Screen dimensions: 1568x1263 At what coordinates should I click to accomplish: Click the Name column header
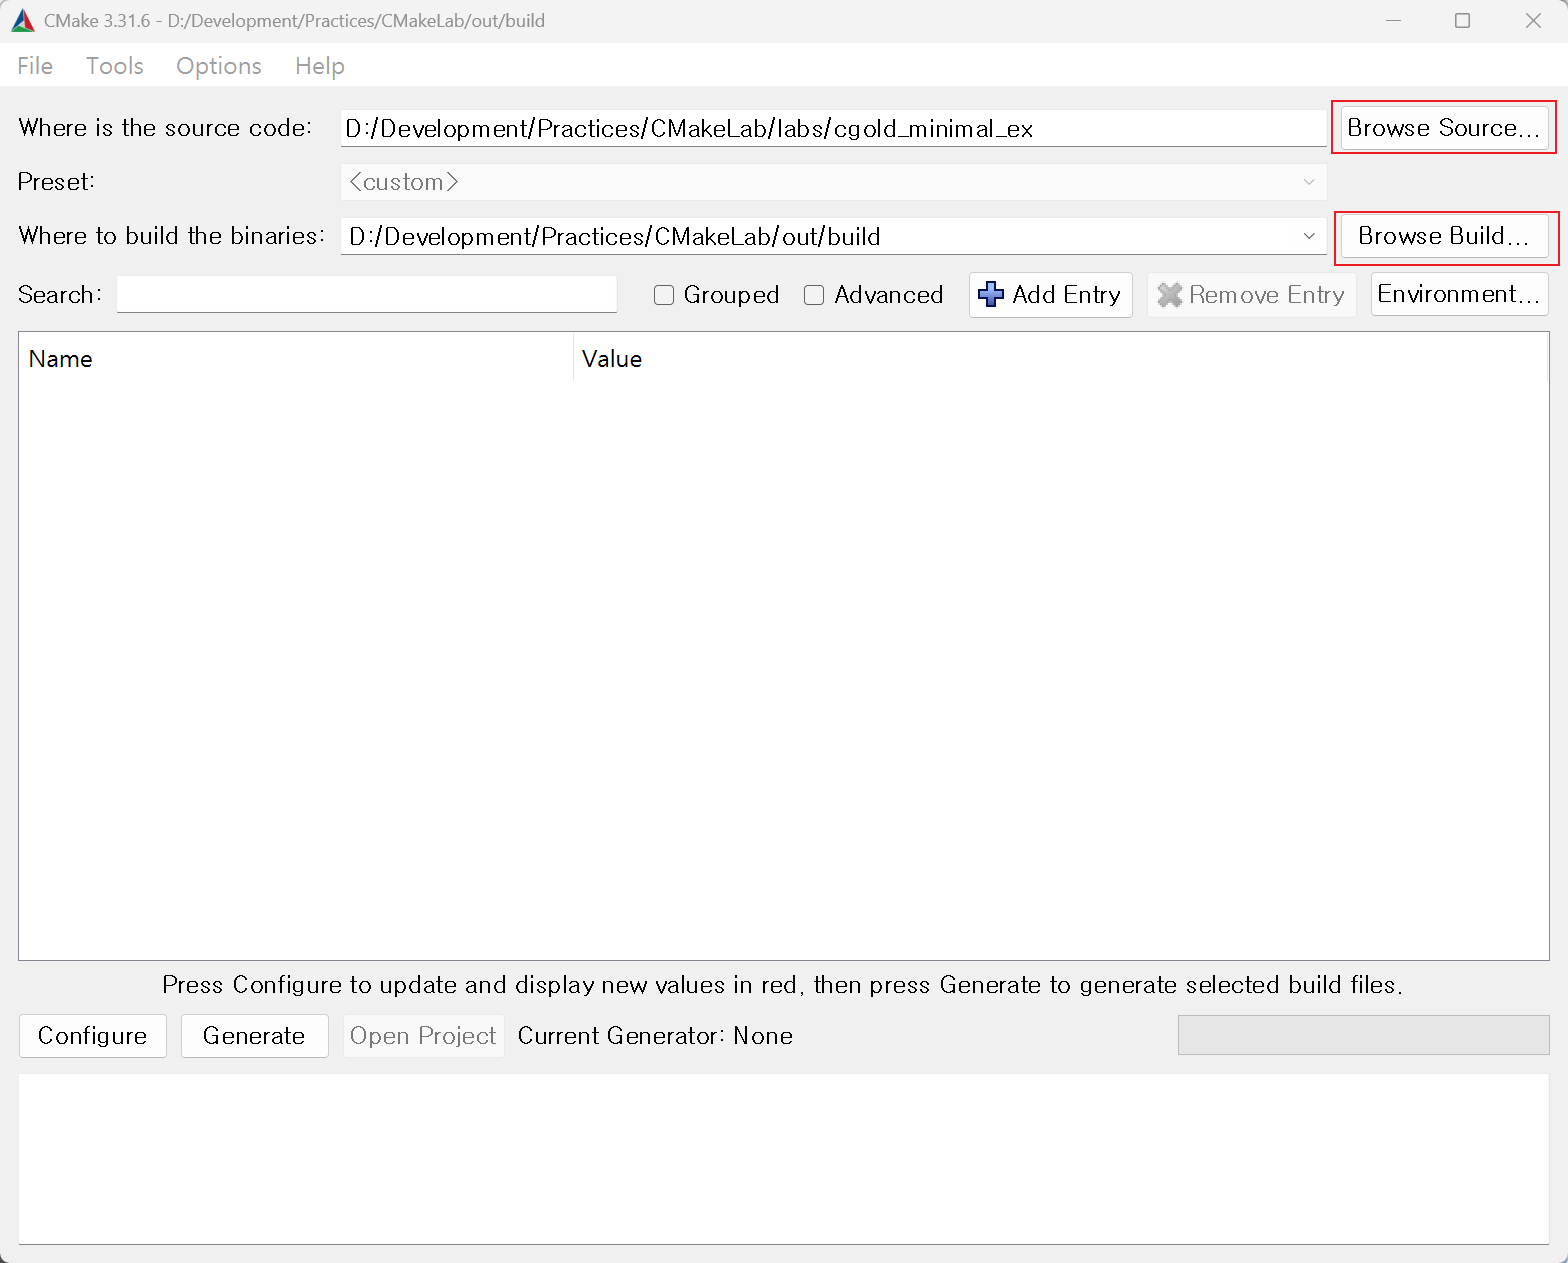[296, 359]
